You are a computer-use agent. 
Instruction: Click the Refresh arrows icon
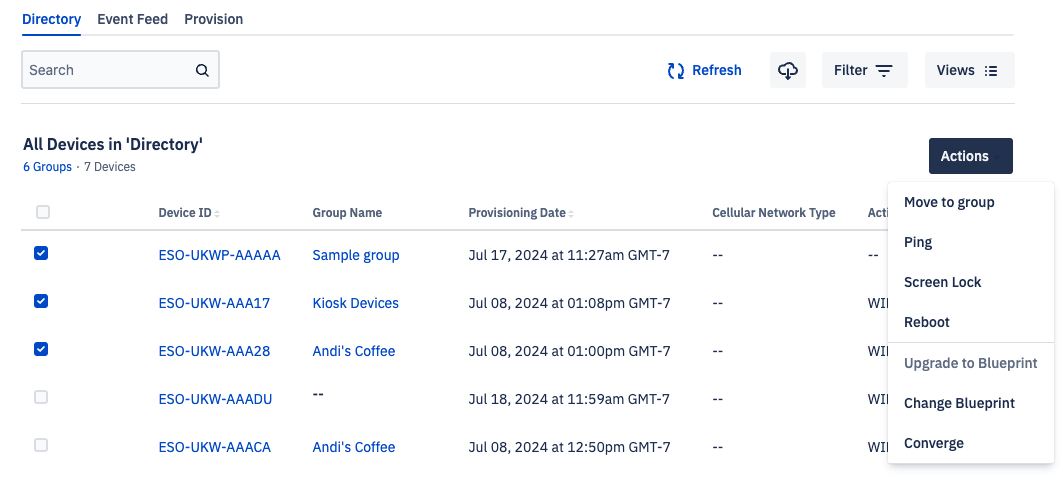(x=676, y=71)
